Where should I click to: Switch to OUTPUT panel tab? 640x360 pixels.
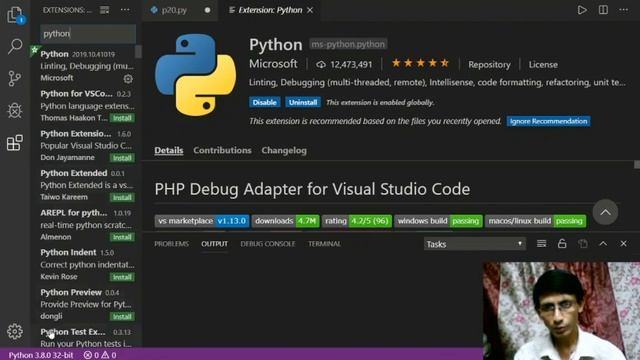point(214,244)
